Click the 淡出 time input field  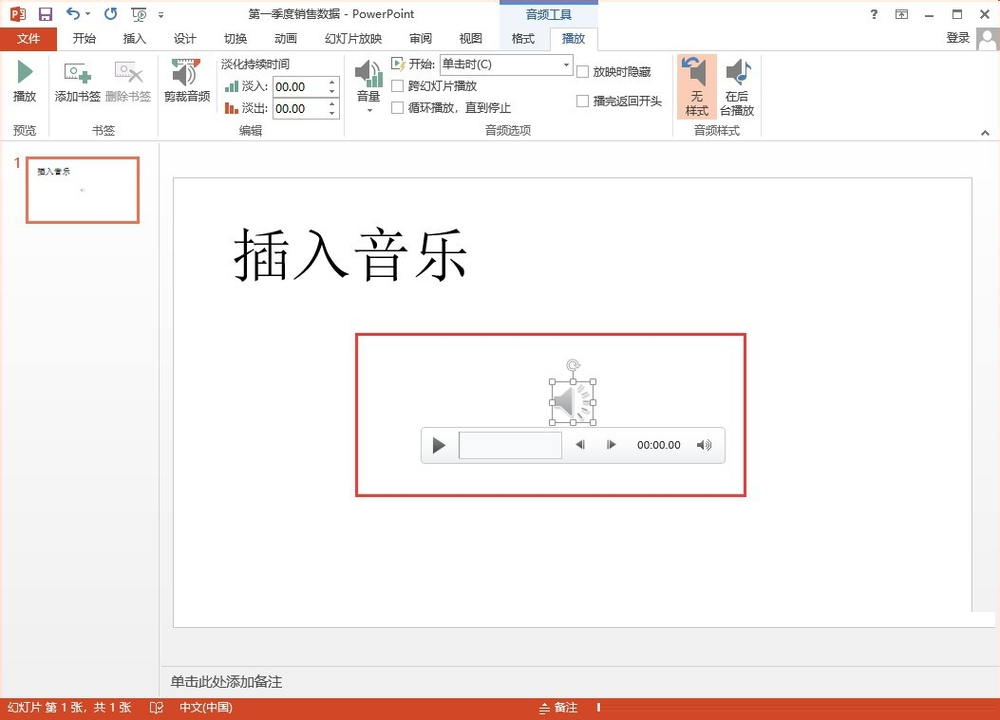coord(300,108)
